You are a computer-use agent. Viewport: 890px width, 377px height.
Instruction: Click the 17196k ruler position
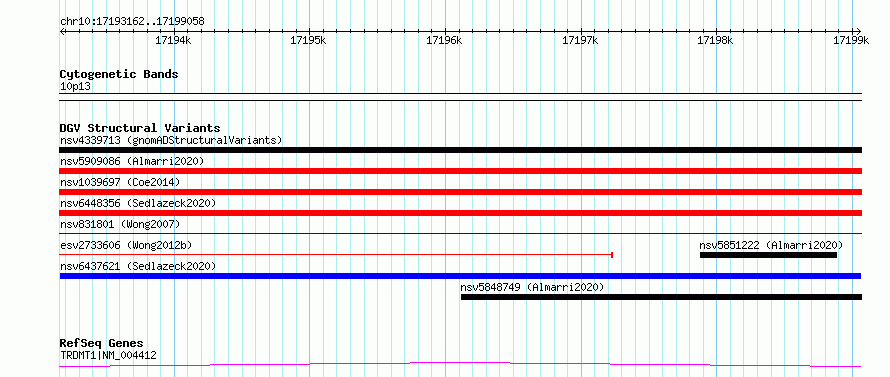point(444,40)
